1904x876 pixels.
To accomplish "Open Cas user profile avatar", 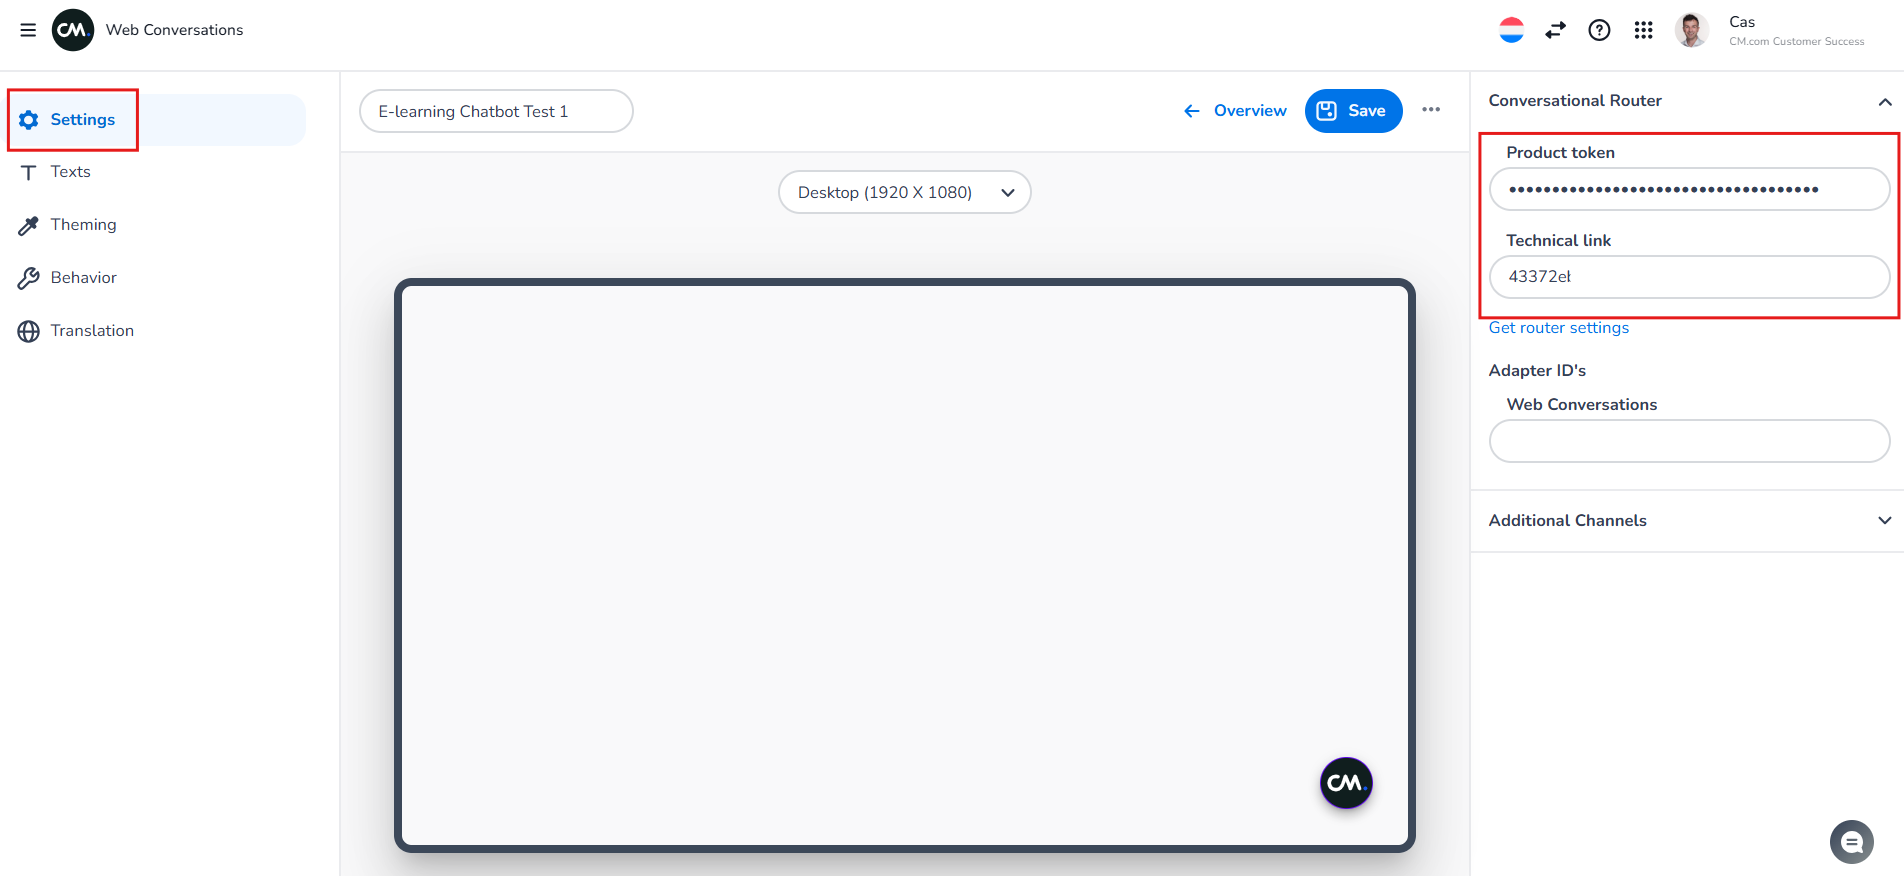I will pyautogui.click(x=1691, y=30).
